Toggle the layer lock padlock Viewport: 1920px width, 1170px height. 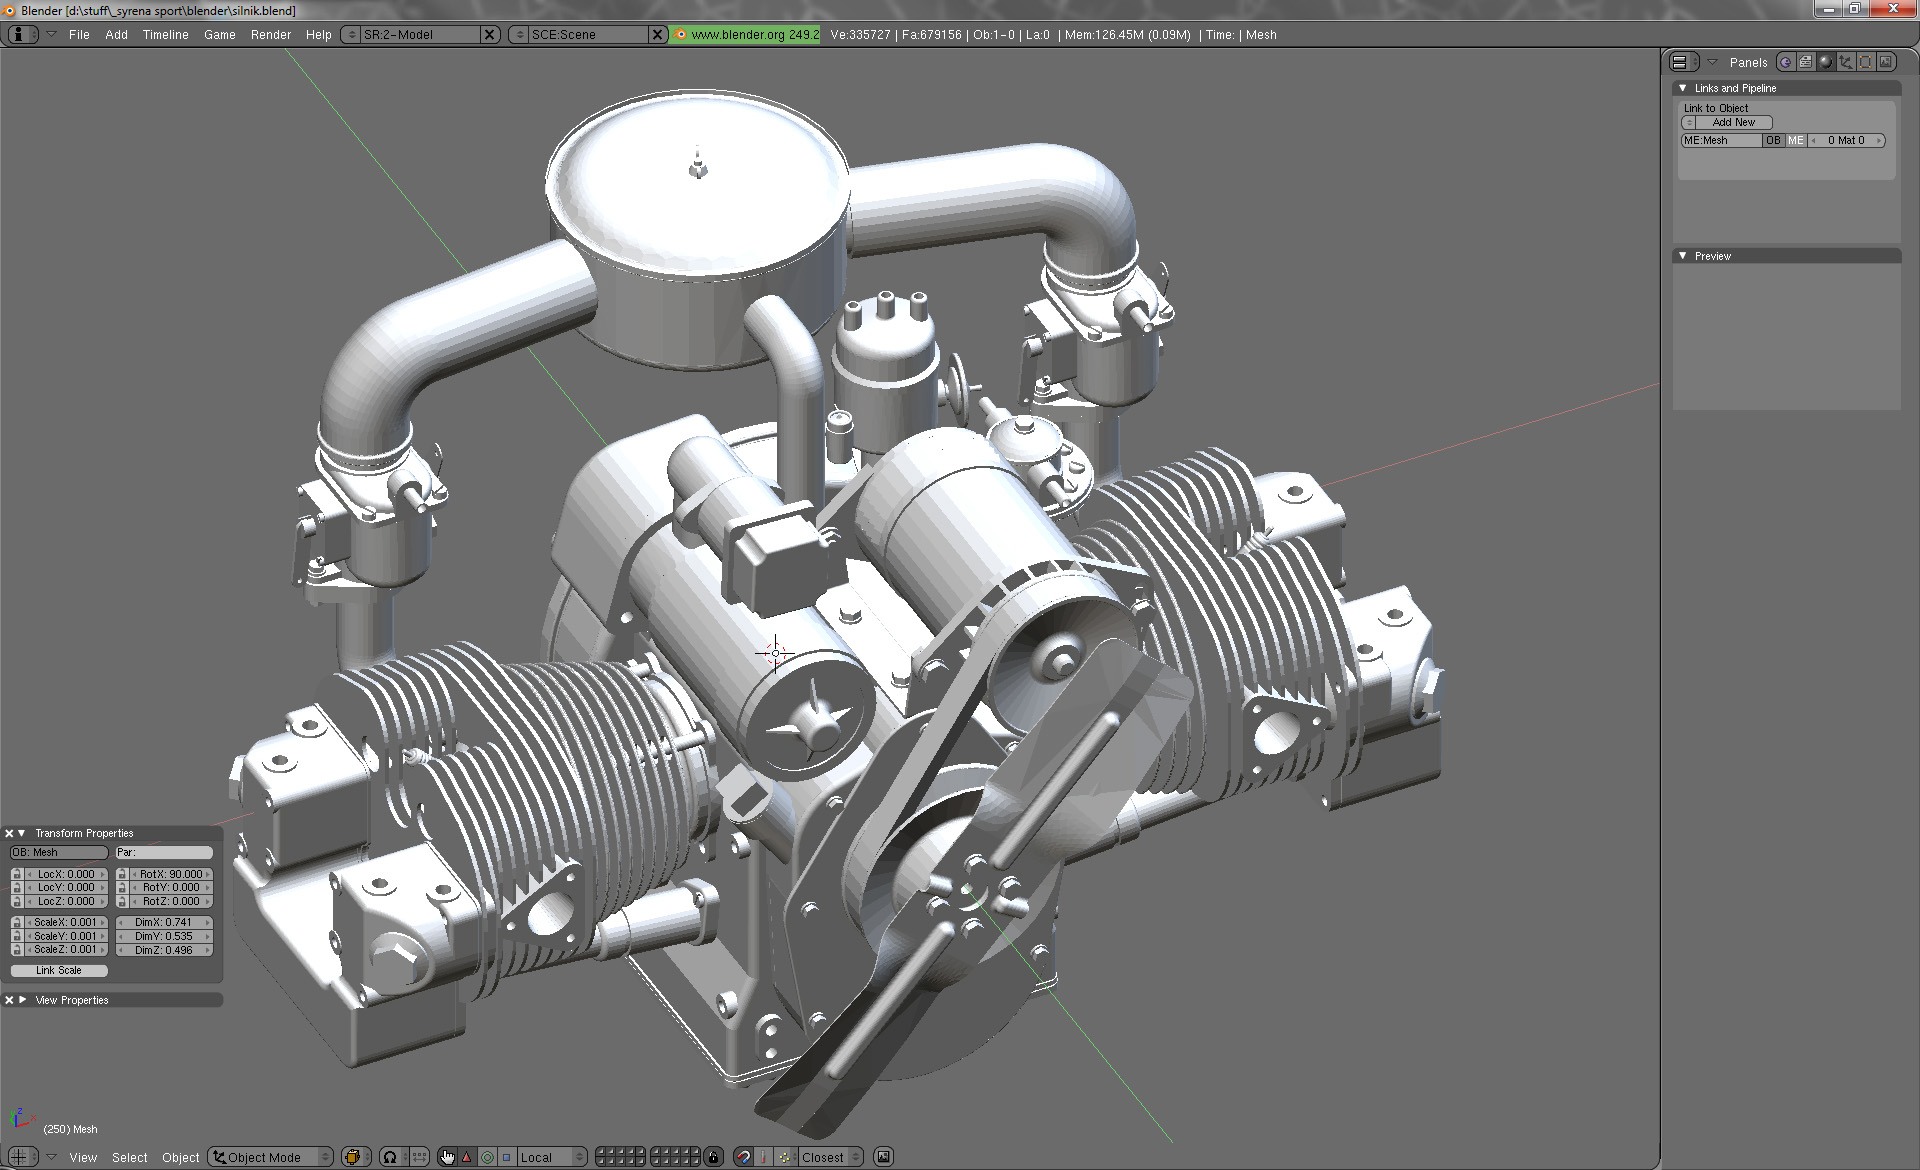click(713, 1157)
